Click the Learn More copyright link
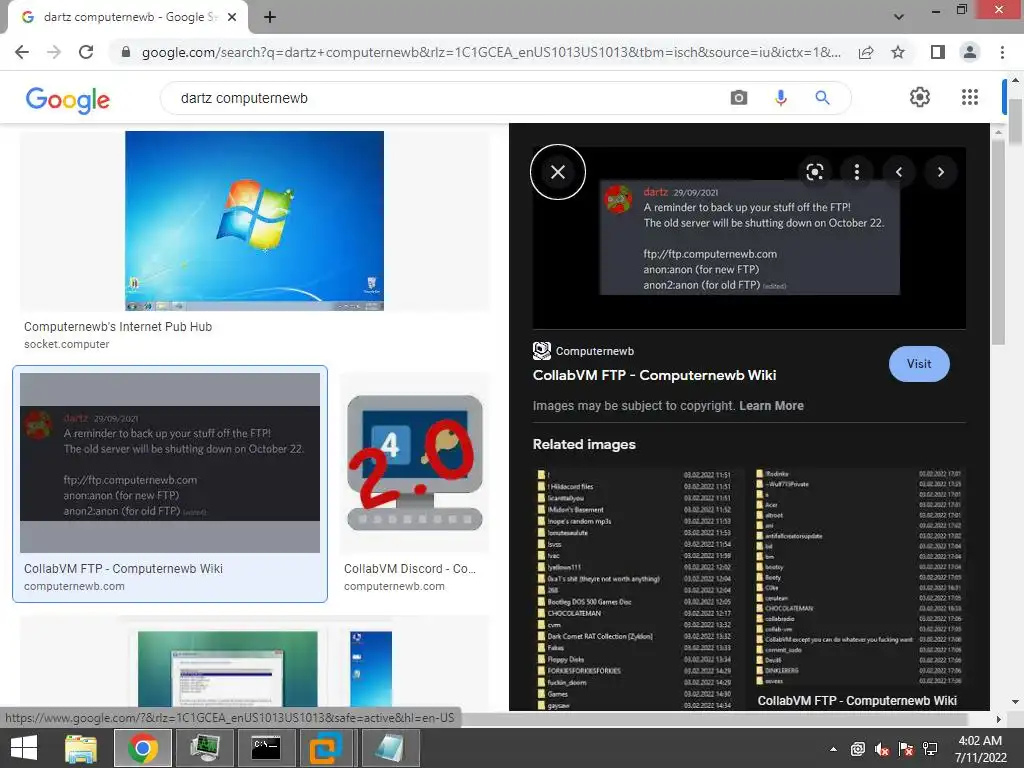Viewport: 1024px width, 768px height. pyautogui.click(x=771, y=406)
